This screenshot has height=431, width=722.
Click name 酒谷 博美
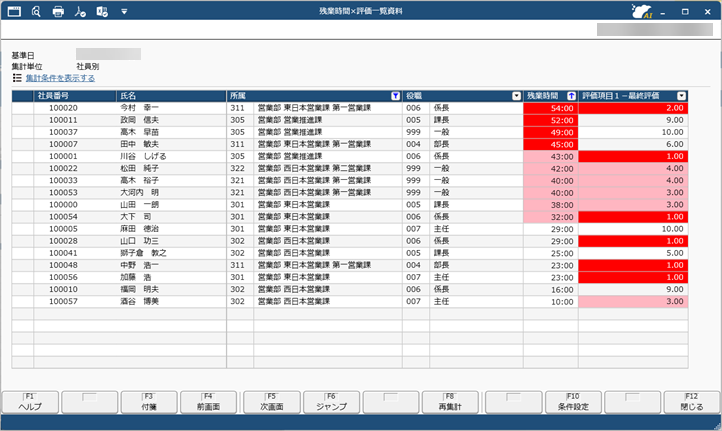pyautogui.click(x=140, y=301)
